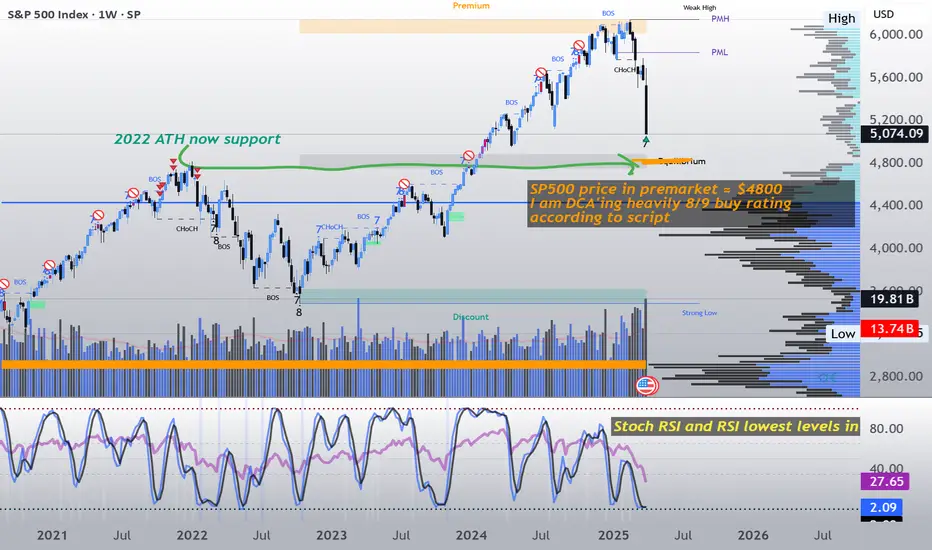The width and height of the screenshot is (932, 550).
Task: Click the 2025 label on time axis
Action: tap(613, 535)
